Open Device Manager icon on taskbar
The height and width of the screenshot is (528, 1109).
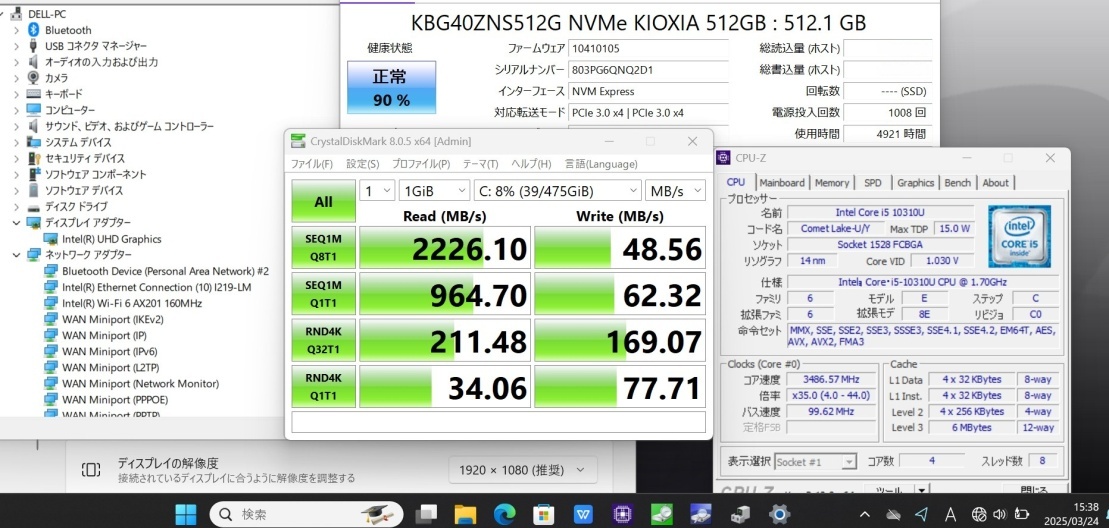[741, 514]
